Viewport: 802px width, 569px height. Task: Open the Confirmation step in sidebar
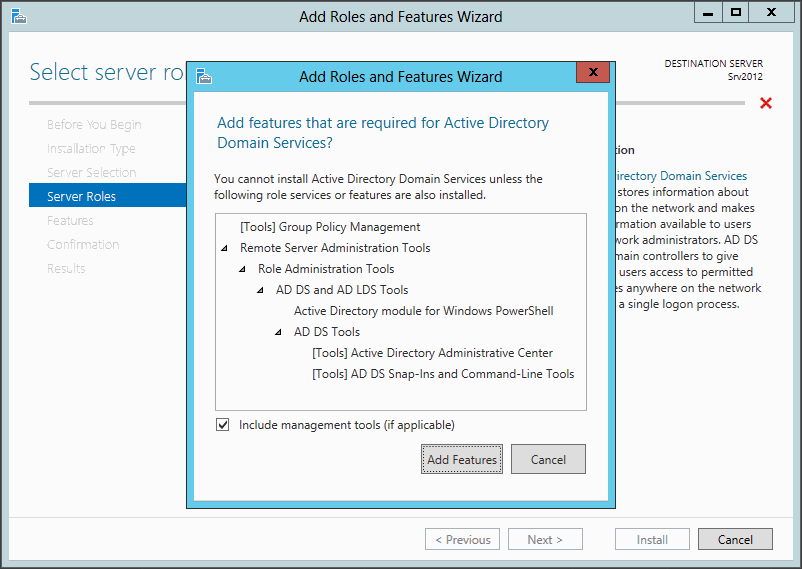pyautogui.click(x=83, y=245)
